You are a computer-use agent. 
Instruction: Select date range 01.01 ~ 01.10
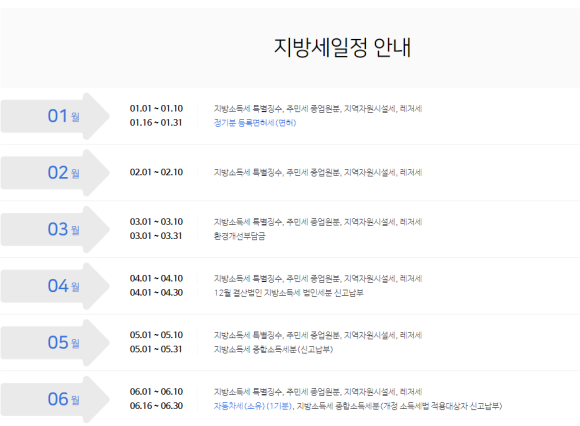point(156,109)
